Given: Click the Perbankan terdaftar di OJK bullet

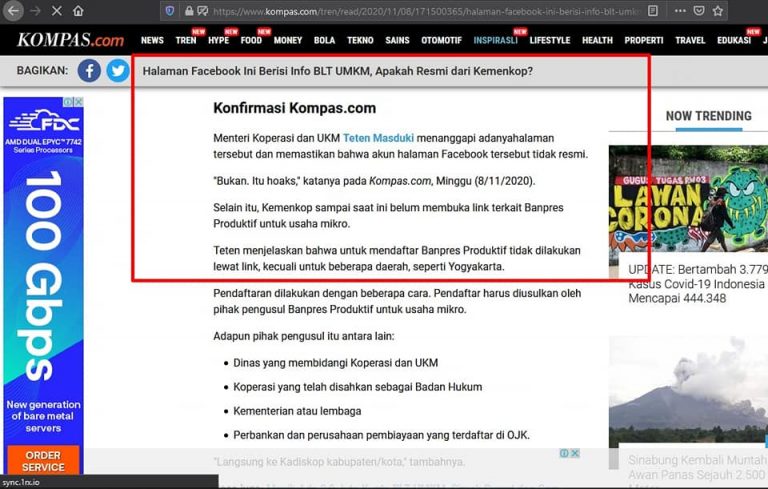Looking at the screenshot, I should 382,435.
